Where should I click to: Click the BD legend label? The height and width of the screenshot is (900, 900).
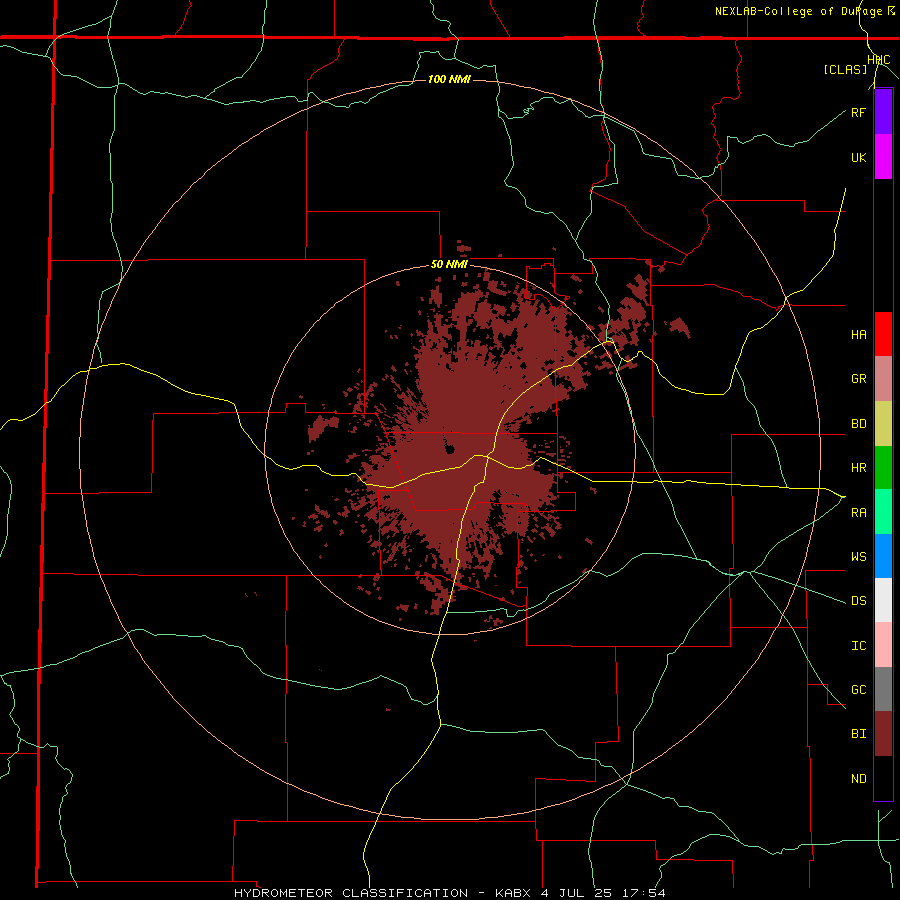tap(858, 424)
